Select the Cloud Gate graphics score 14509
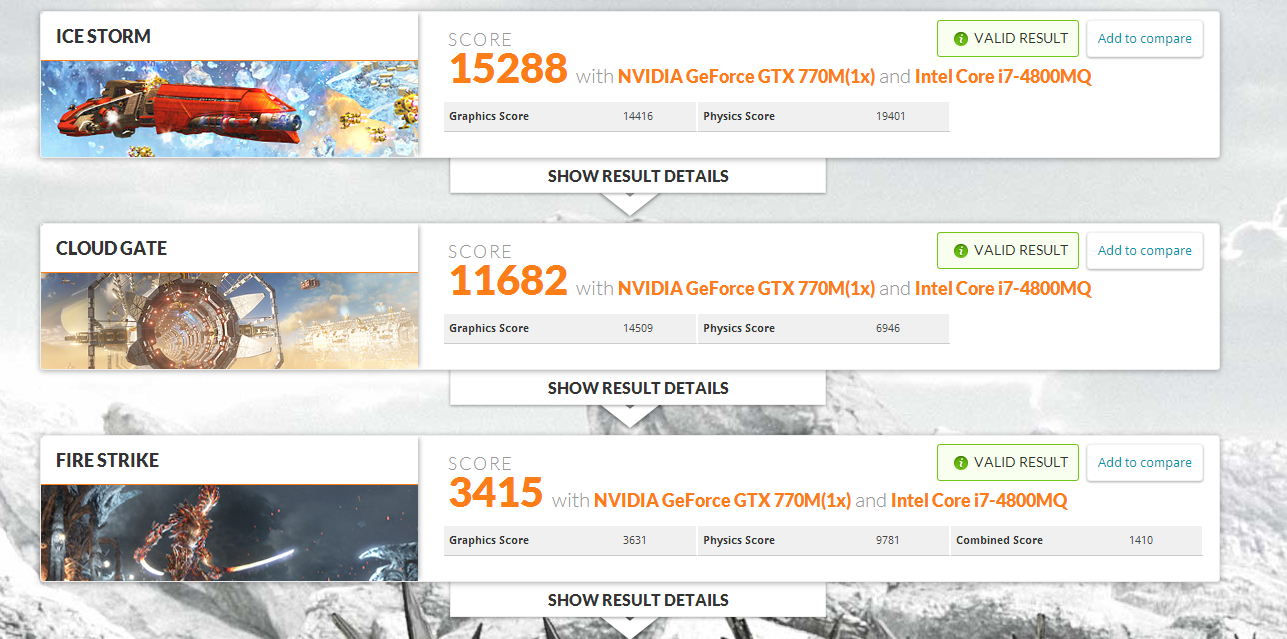1287x639 pixels. (638, 329)
